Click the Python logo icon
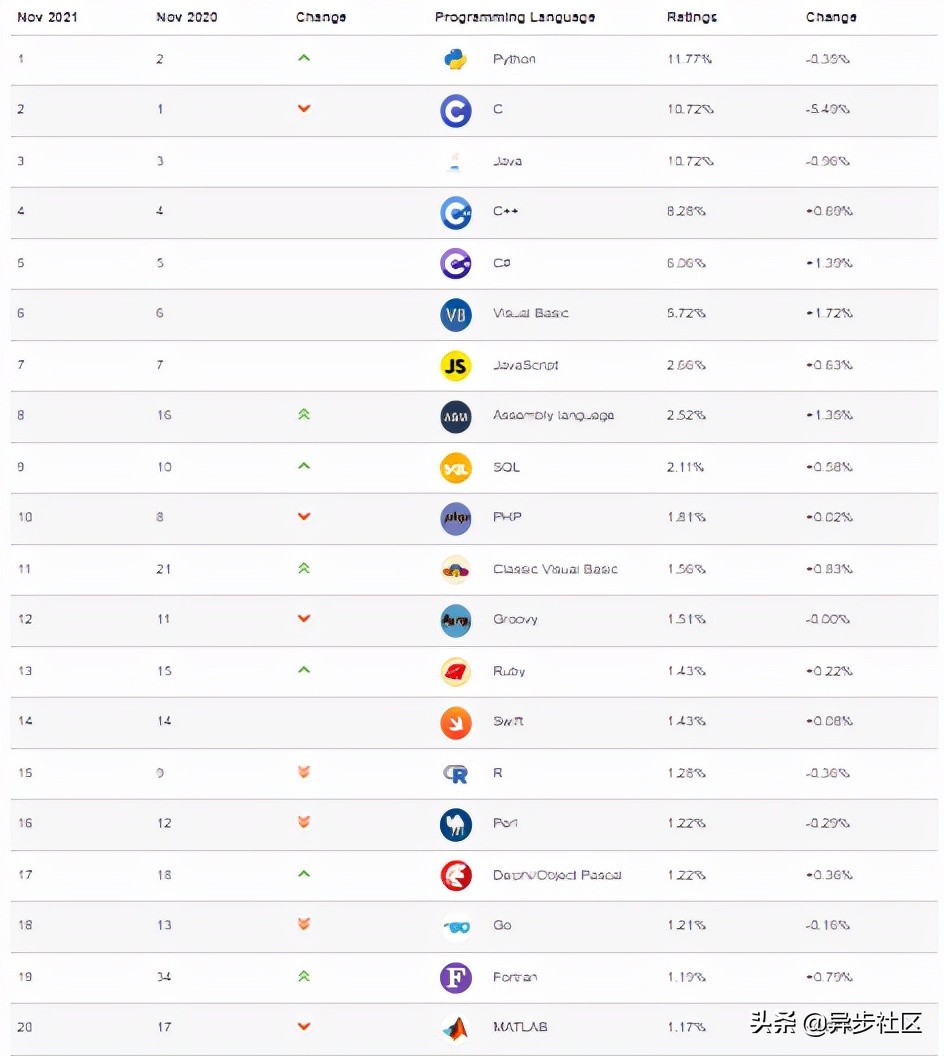Image resolution: width=944 pixels, height=1056 pixels. coord(456,59)
